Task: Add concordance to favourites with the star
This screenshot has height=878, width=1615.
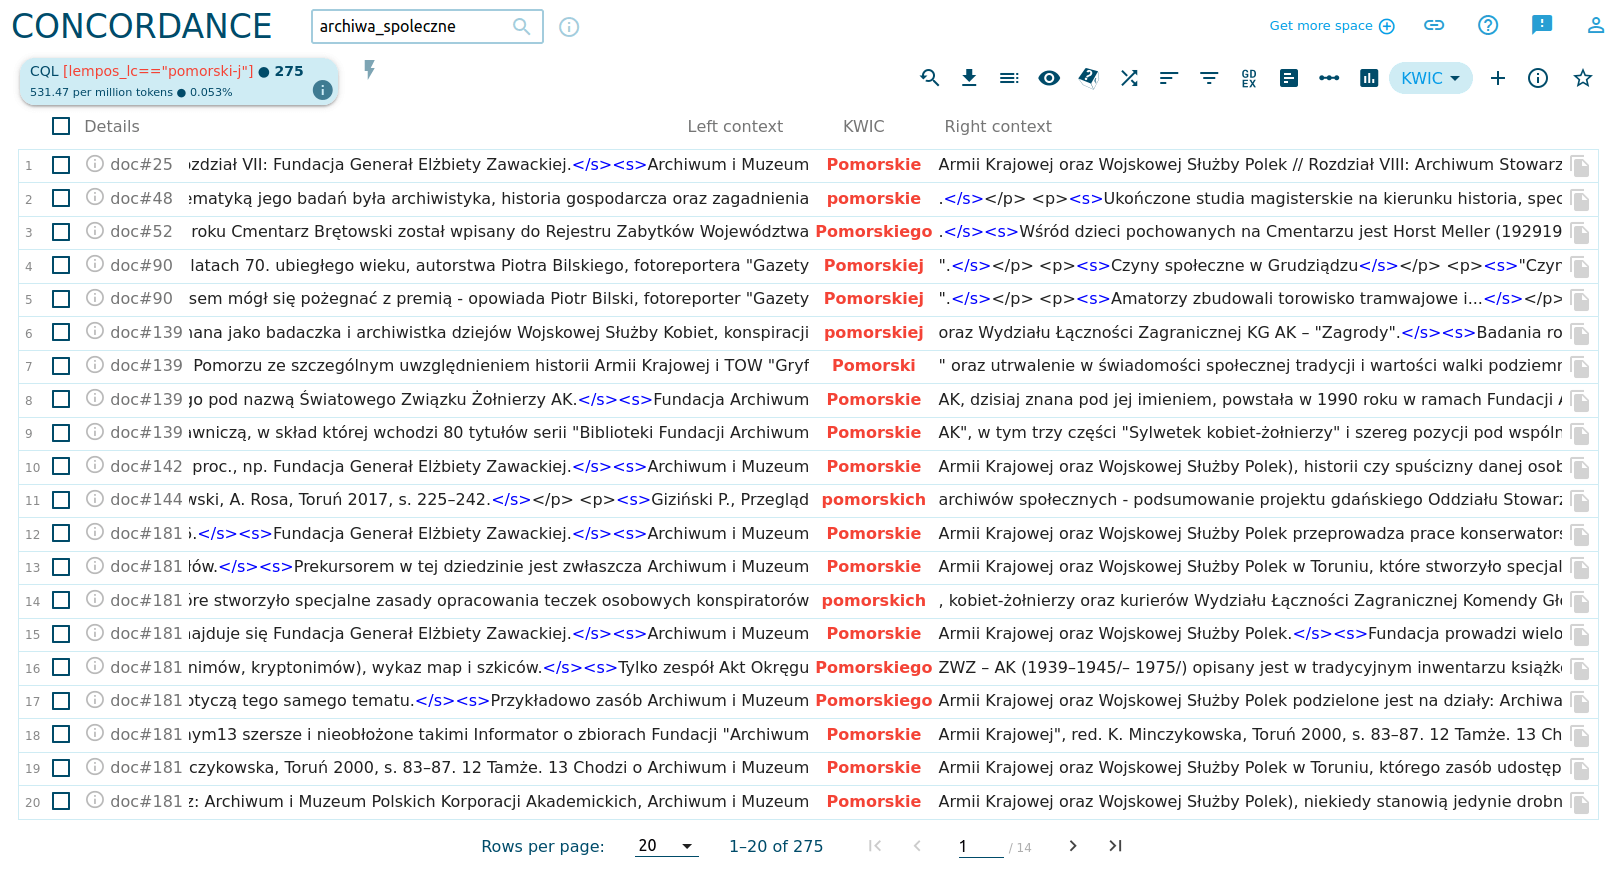Action: (x=1583, y=78)
